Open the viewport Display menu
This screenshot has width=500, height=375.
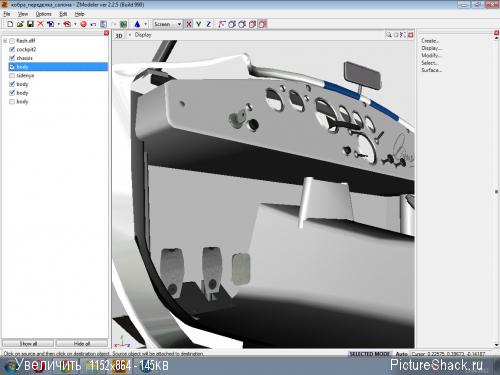point(143,35)
